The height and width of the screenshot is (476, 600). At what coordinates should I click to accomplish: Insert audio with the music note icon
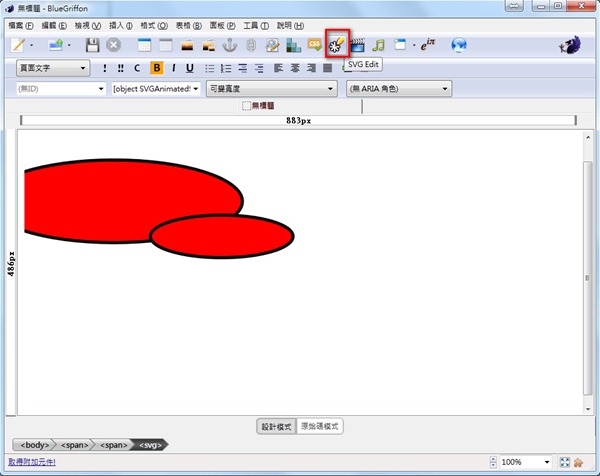coord(378,45)
